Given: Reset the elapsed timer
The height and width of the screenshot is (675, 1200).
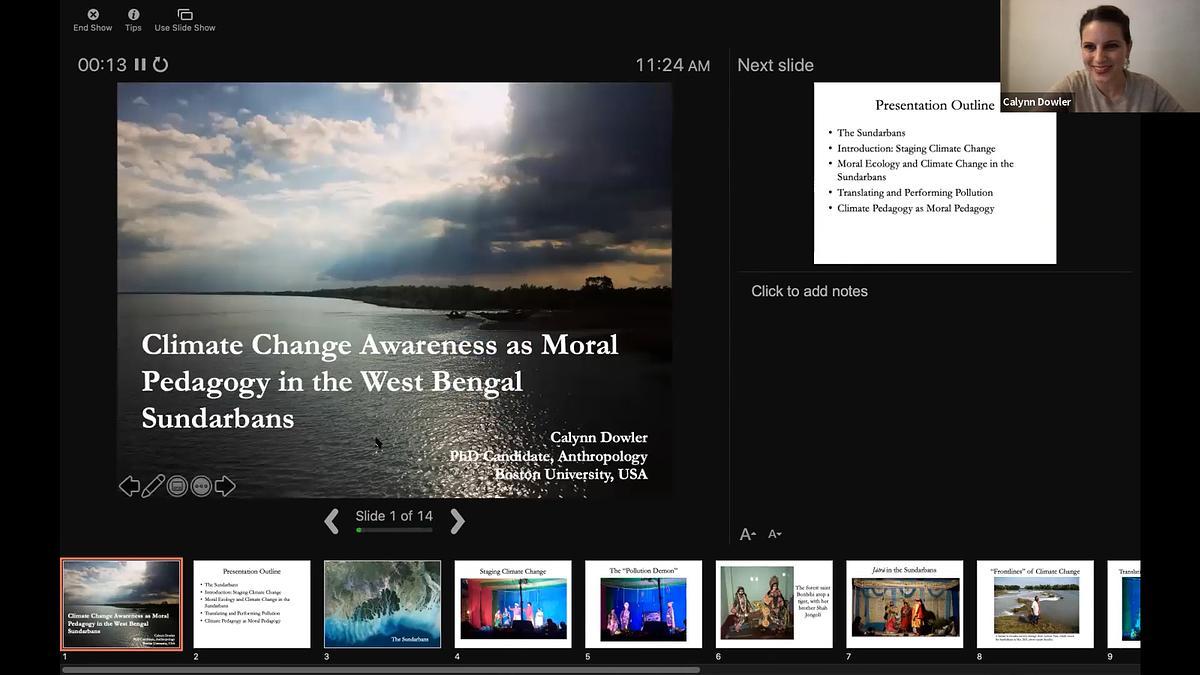Looking at the screenshot, I should [x=160, y=65].
